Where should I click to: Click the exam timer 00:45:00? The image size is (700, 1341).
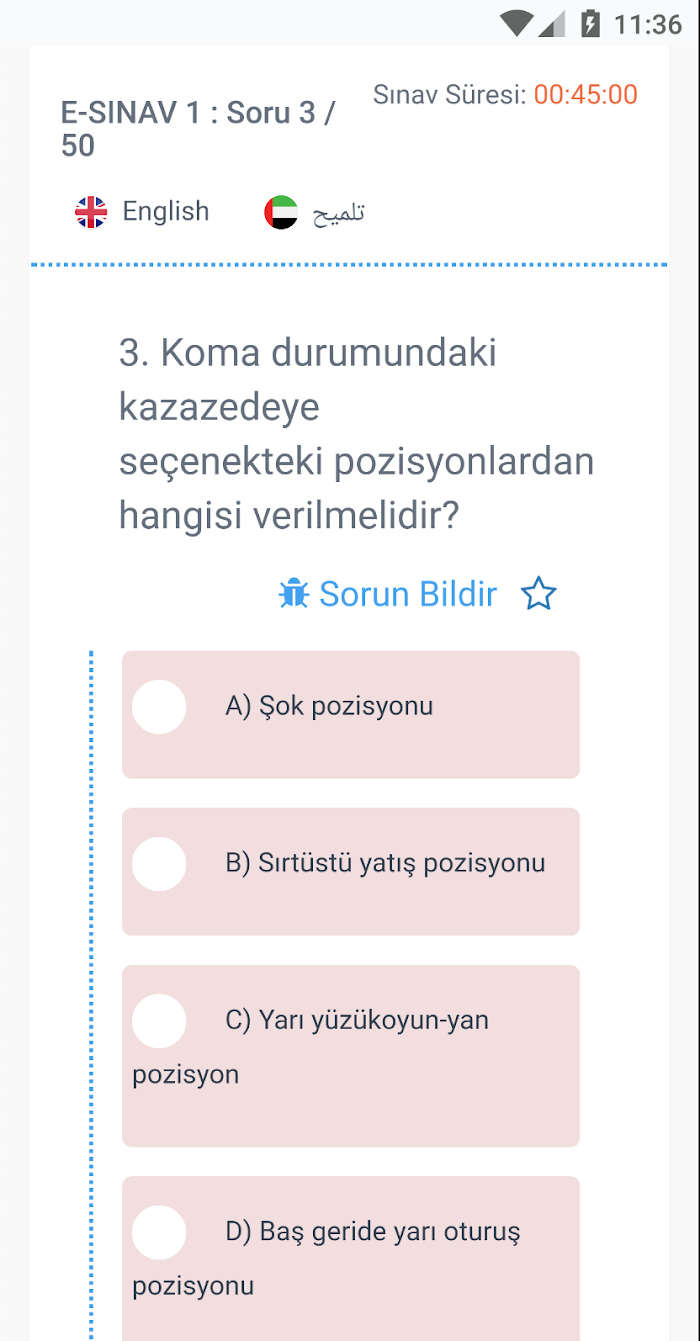pos(585,95)
